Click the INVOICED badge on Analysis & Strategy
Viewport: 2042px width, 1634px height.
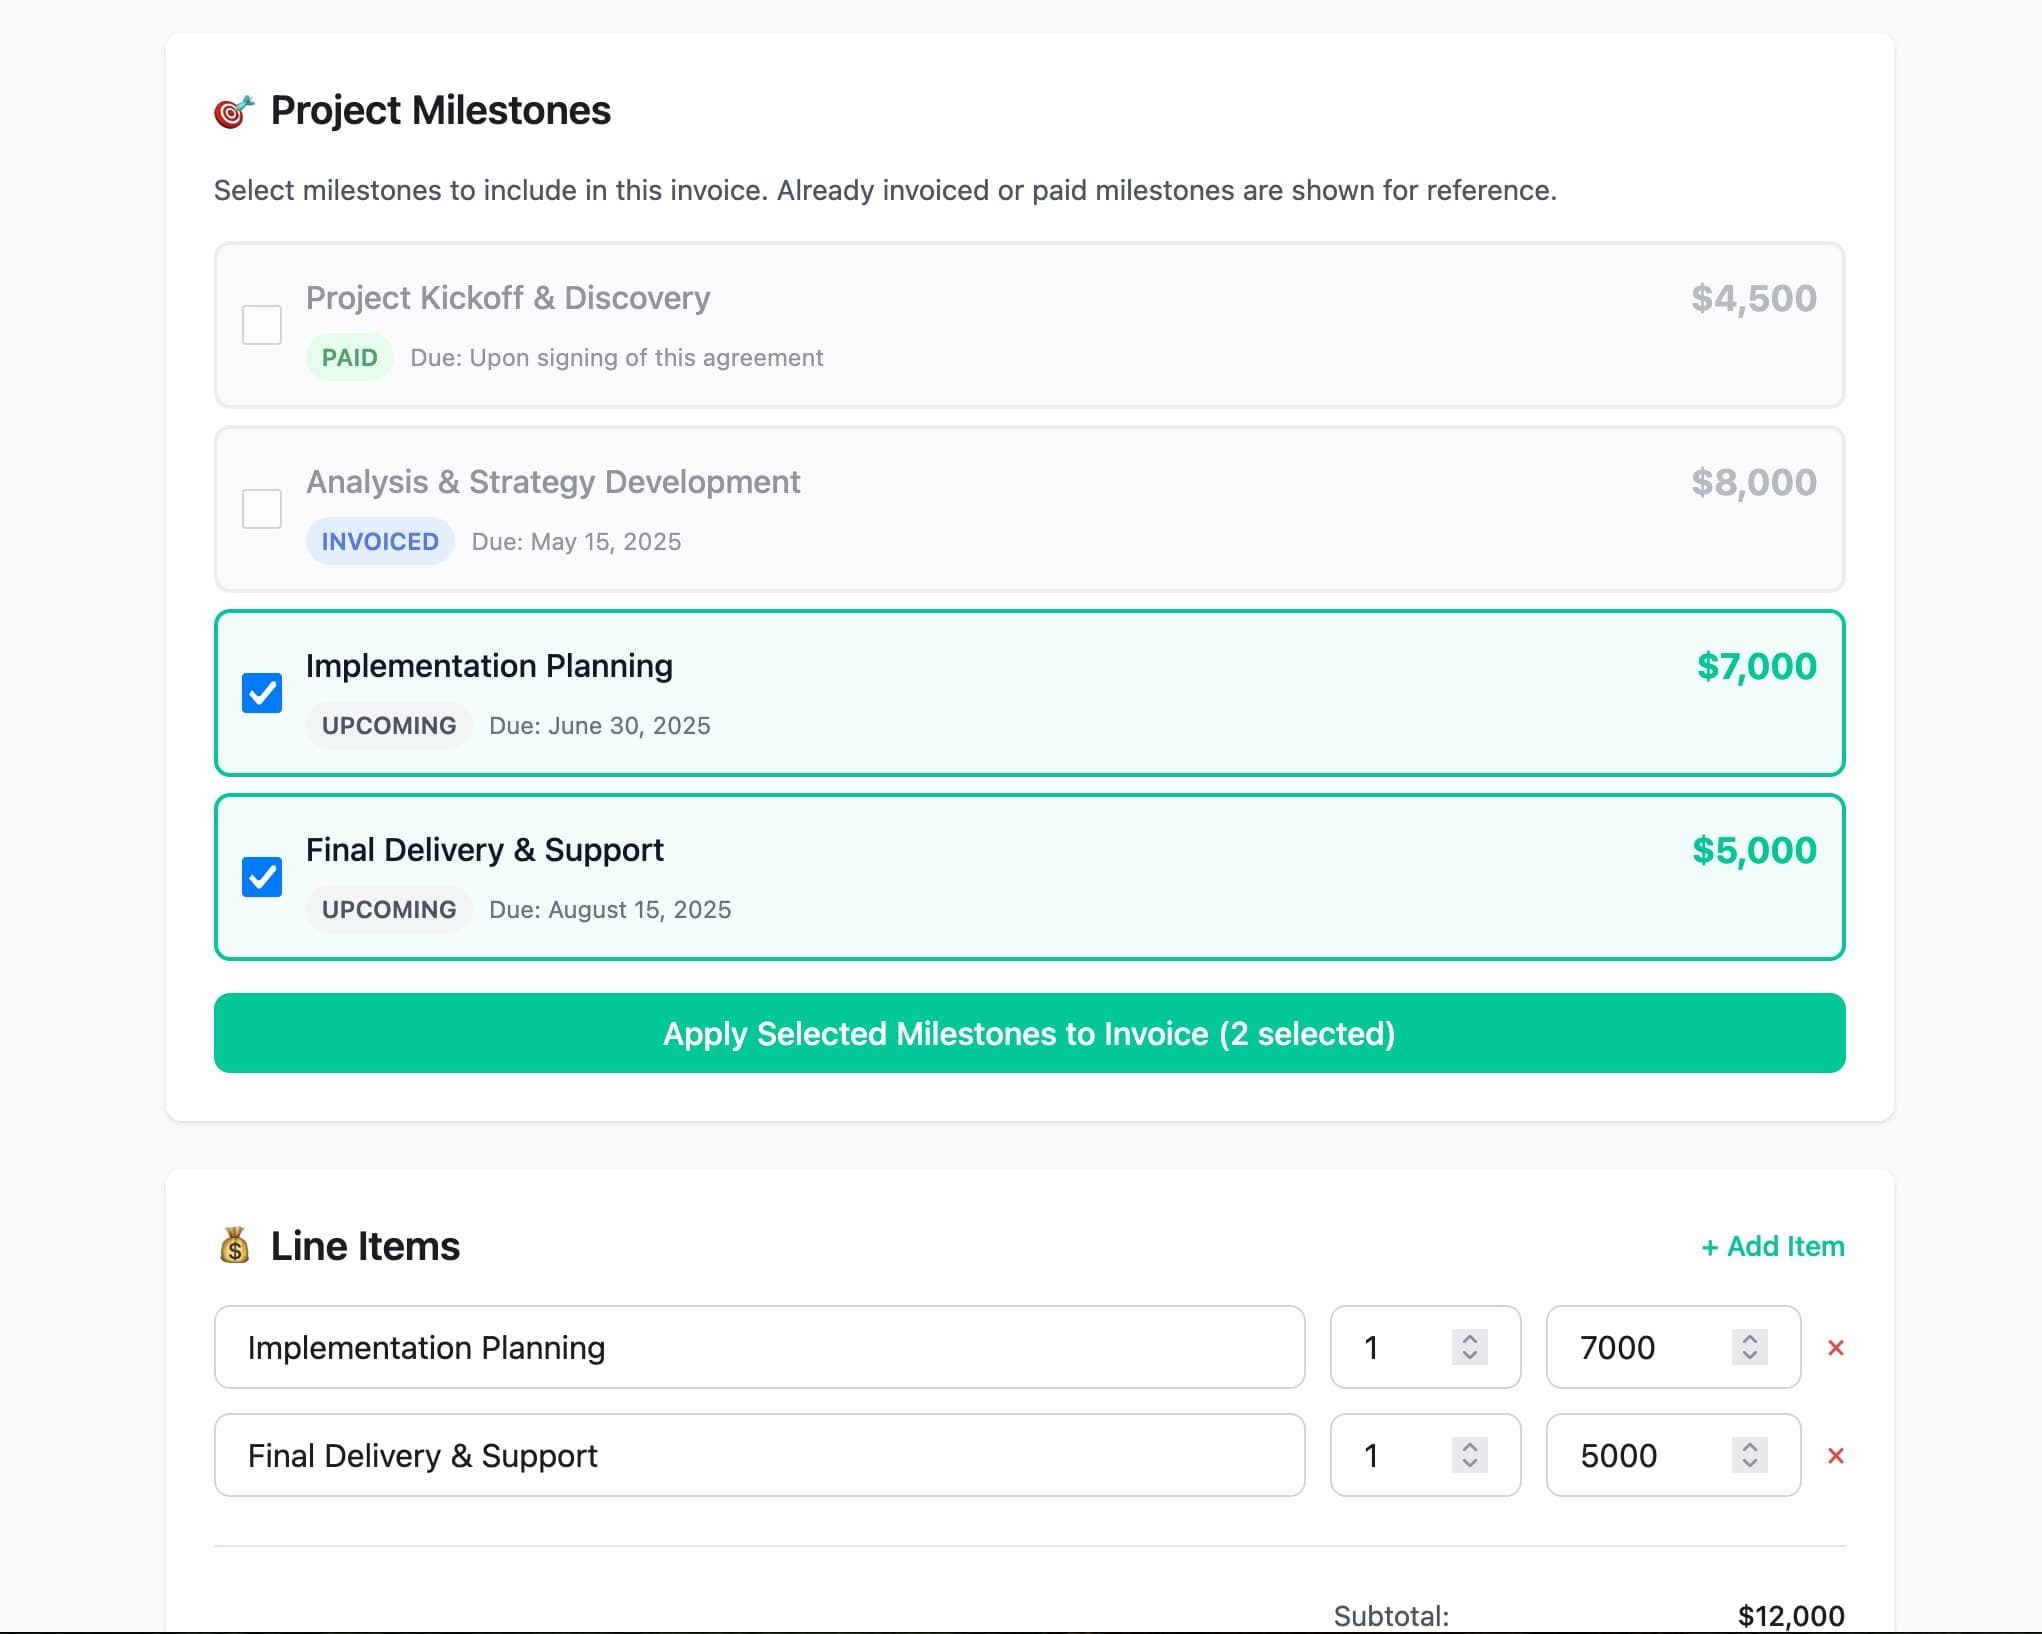pos(380,541)
